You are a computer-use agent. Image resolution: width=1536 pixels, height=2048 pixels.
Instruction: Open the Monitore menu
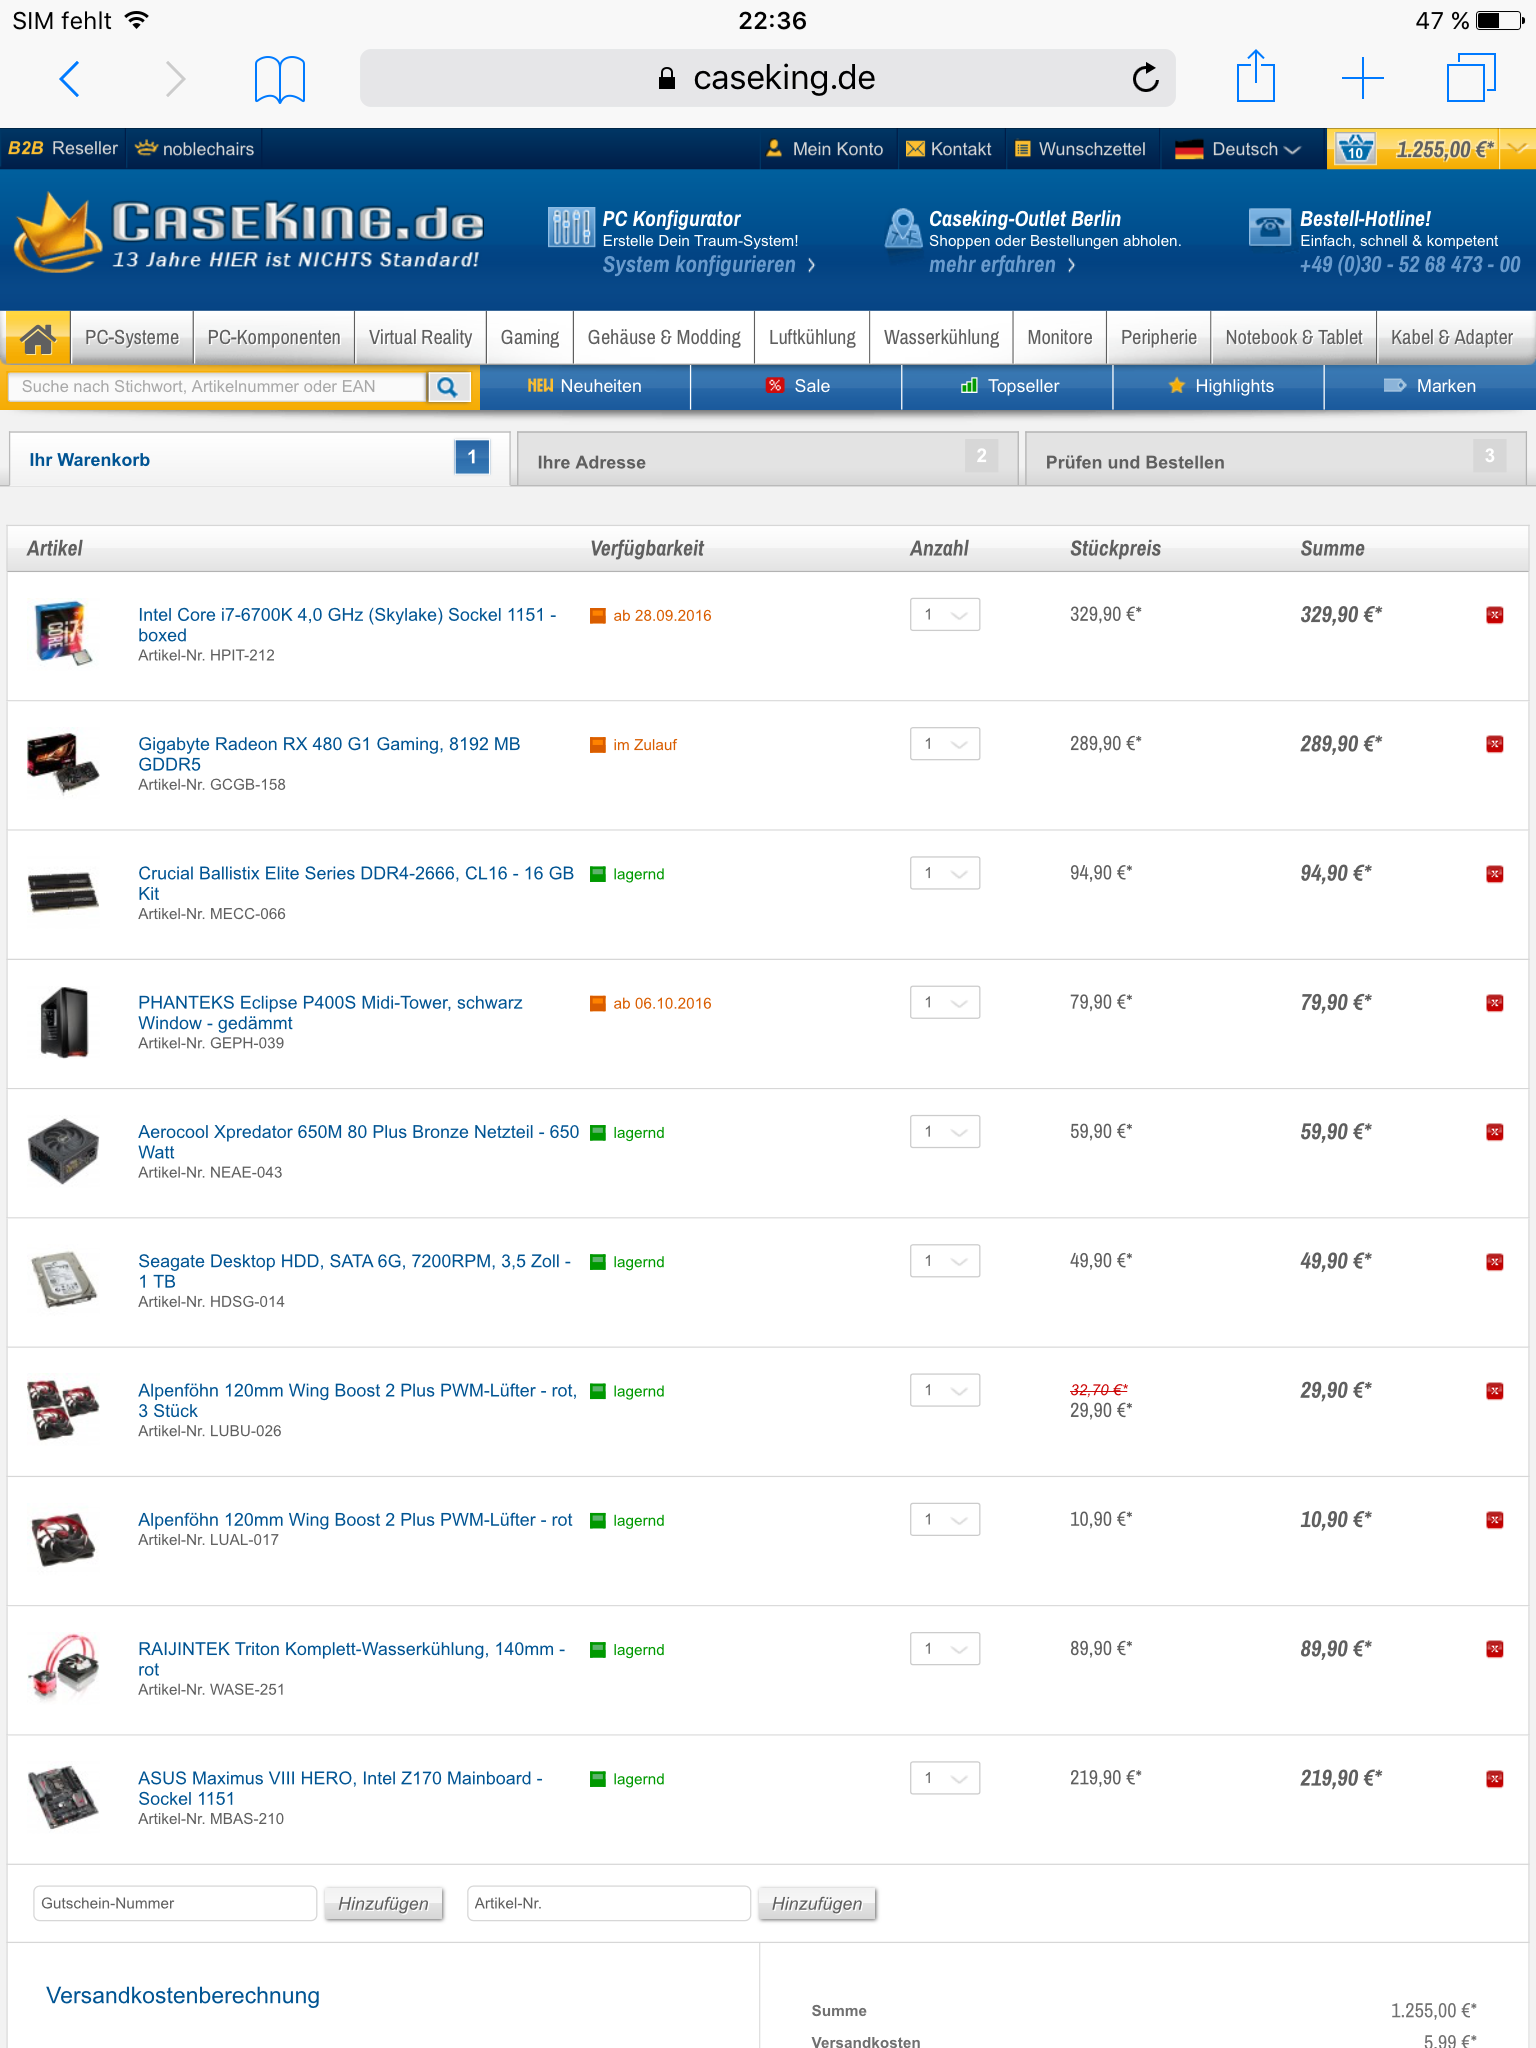coord(1060,338)
